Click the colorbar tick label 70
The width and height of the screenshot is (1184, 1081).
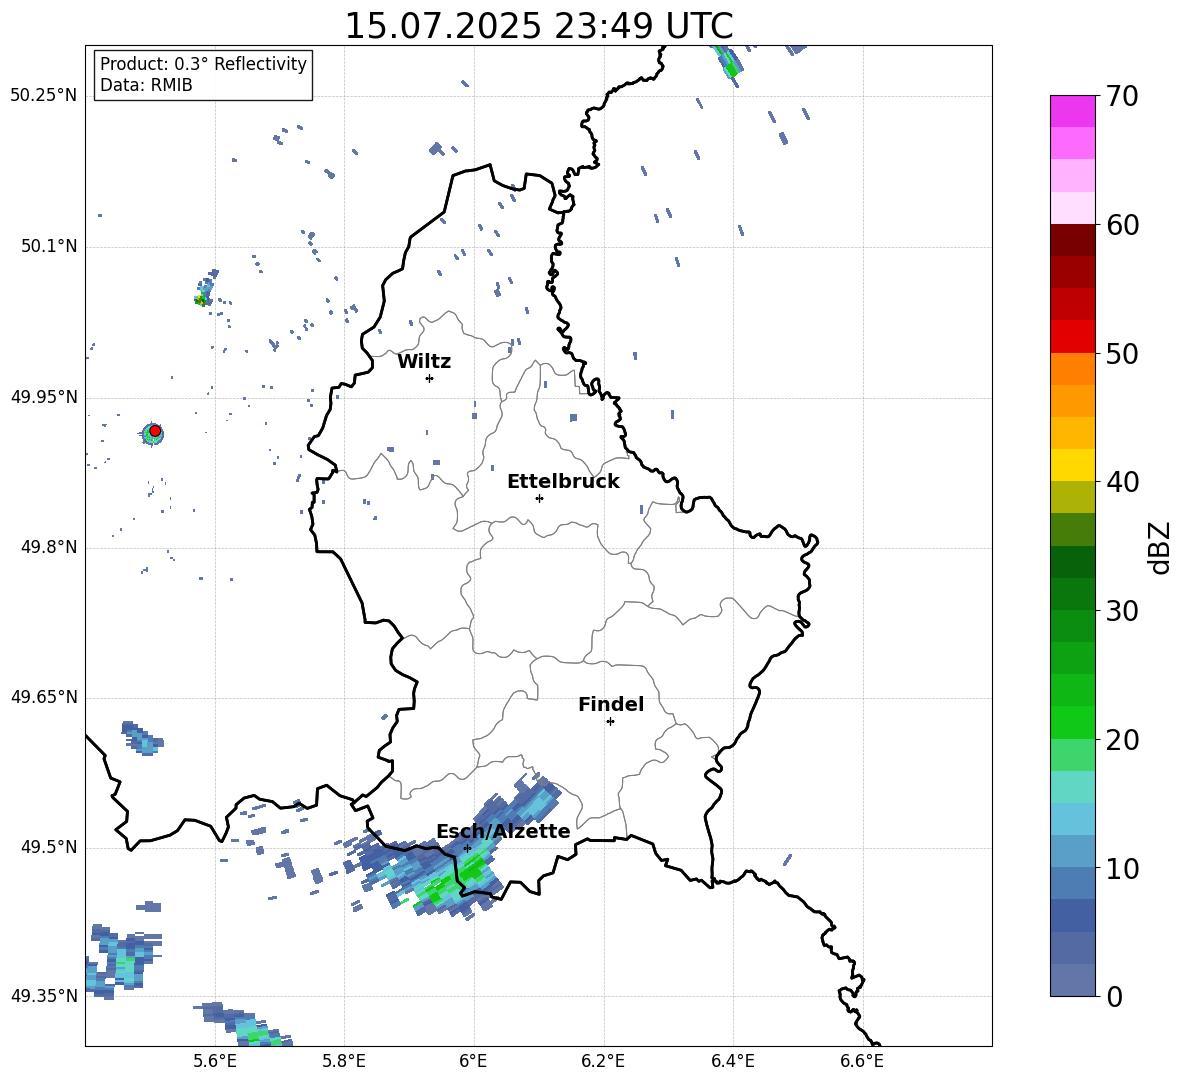click(x=1122, y=96)
